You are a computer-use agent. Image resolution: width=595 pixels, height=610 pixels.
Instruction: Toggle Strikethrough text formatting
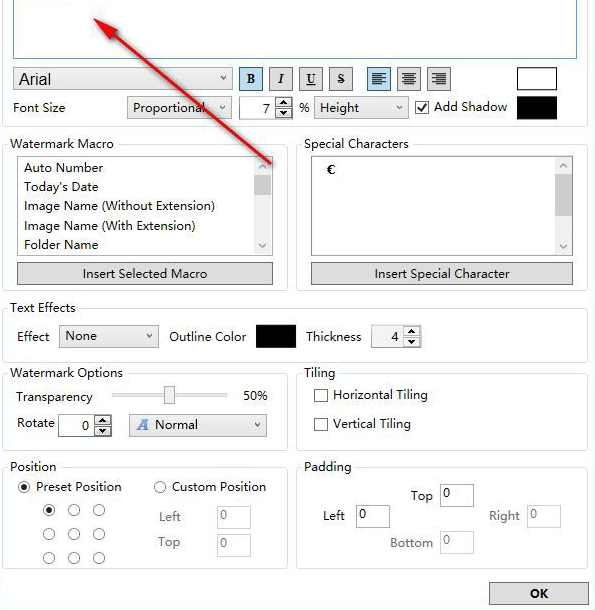pyautogui.click(x=341, y=79)
